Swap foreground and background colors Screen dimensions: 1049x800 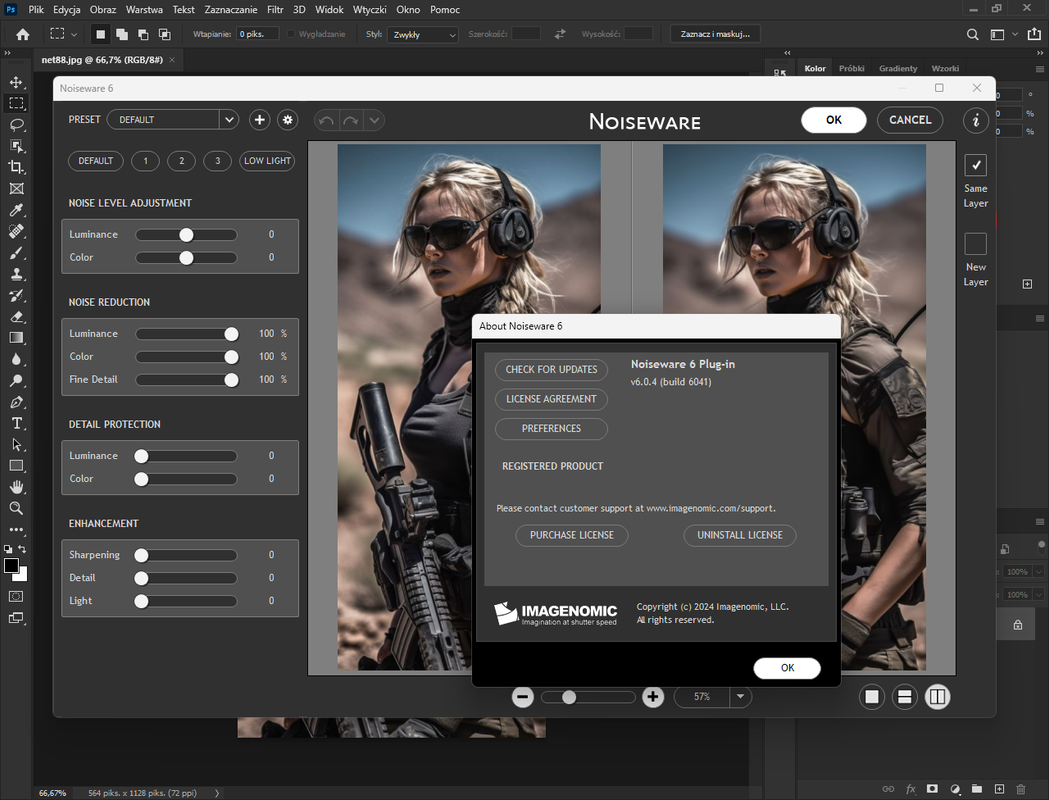(22, 548)
